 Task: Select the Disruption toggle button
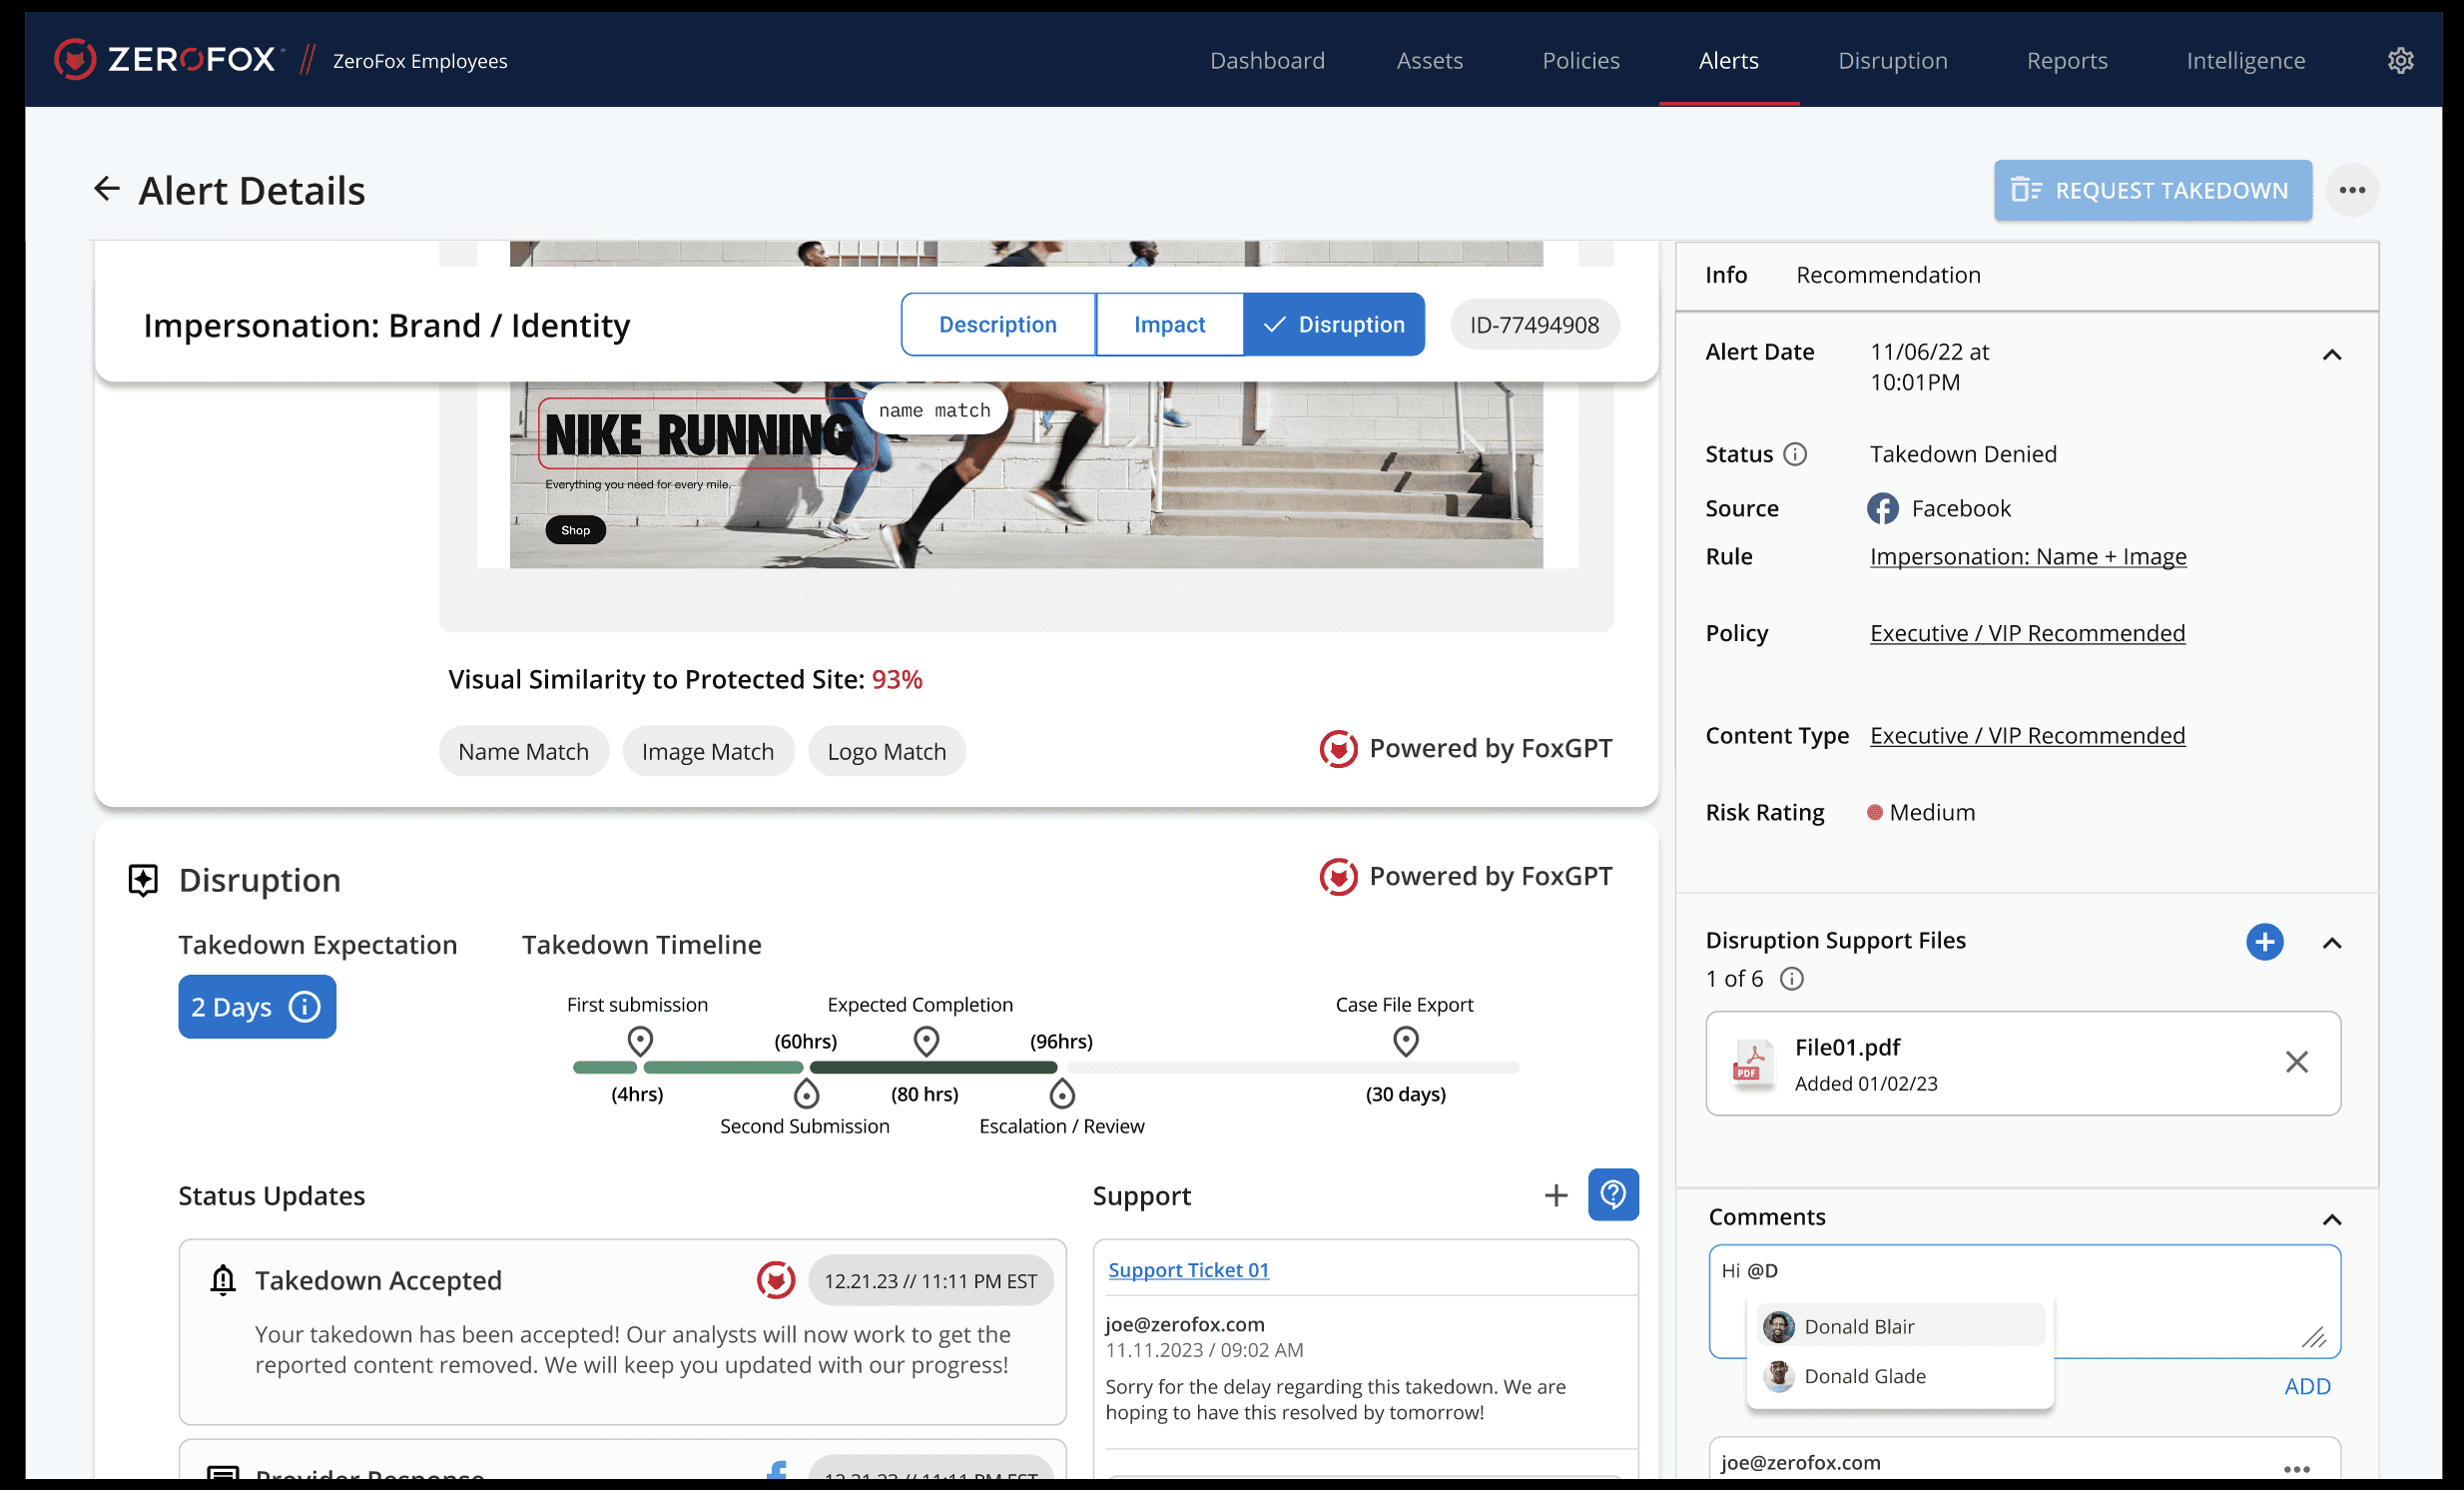point(1333,324)
